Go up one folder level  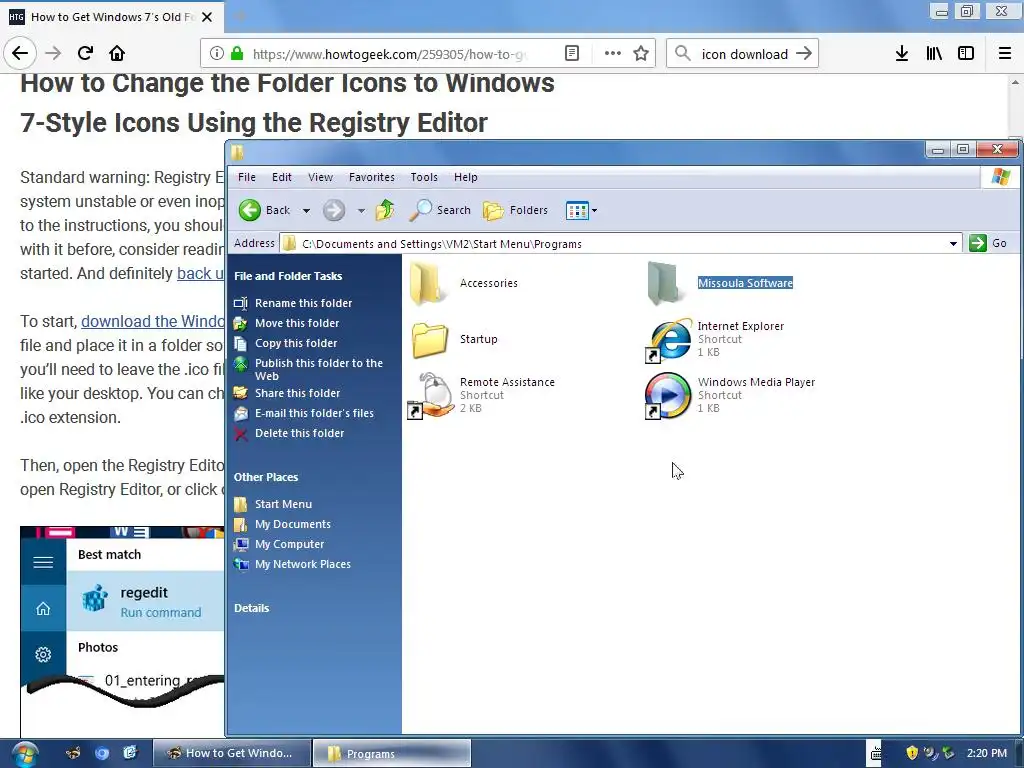385,210
